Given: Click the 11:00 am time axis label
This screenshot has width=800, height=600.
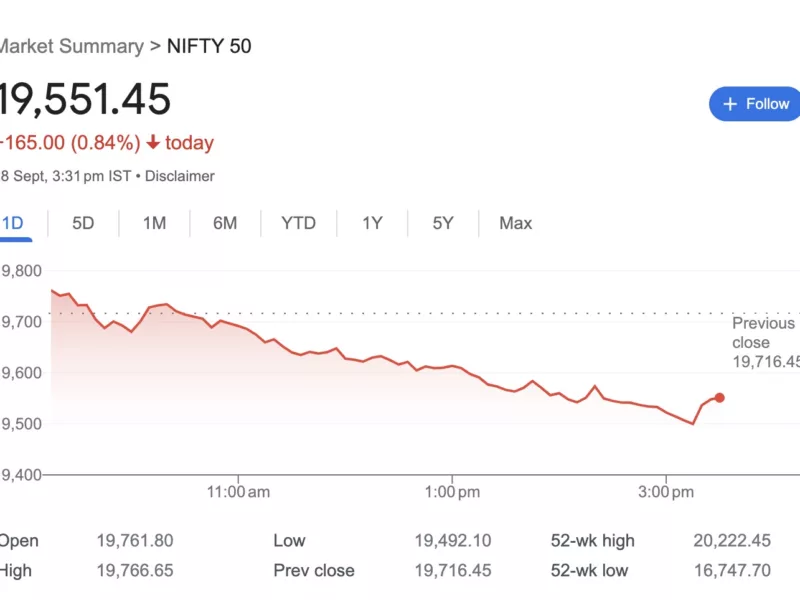Looking at the screenshot, I should 238,492.
